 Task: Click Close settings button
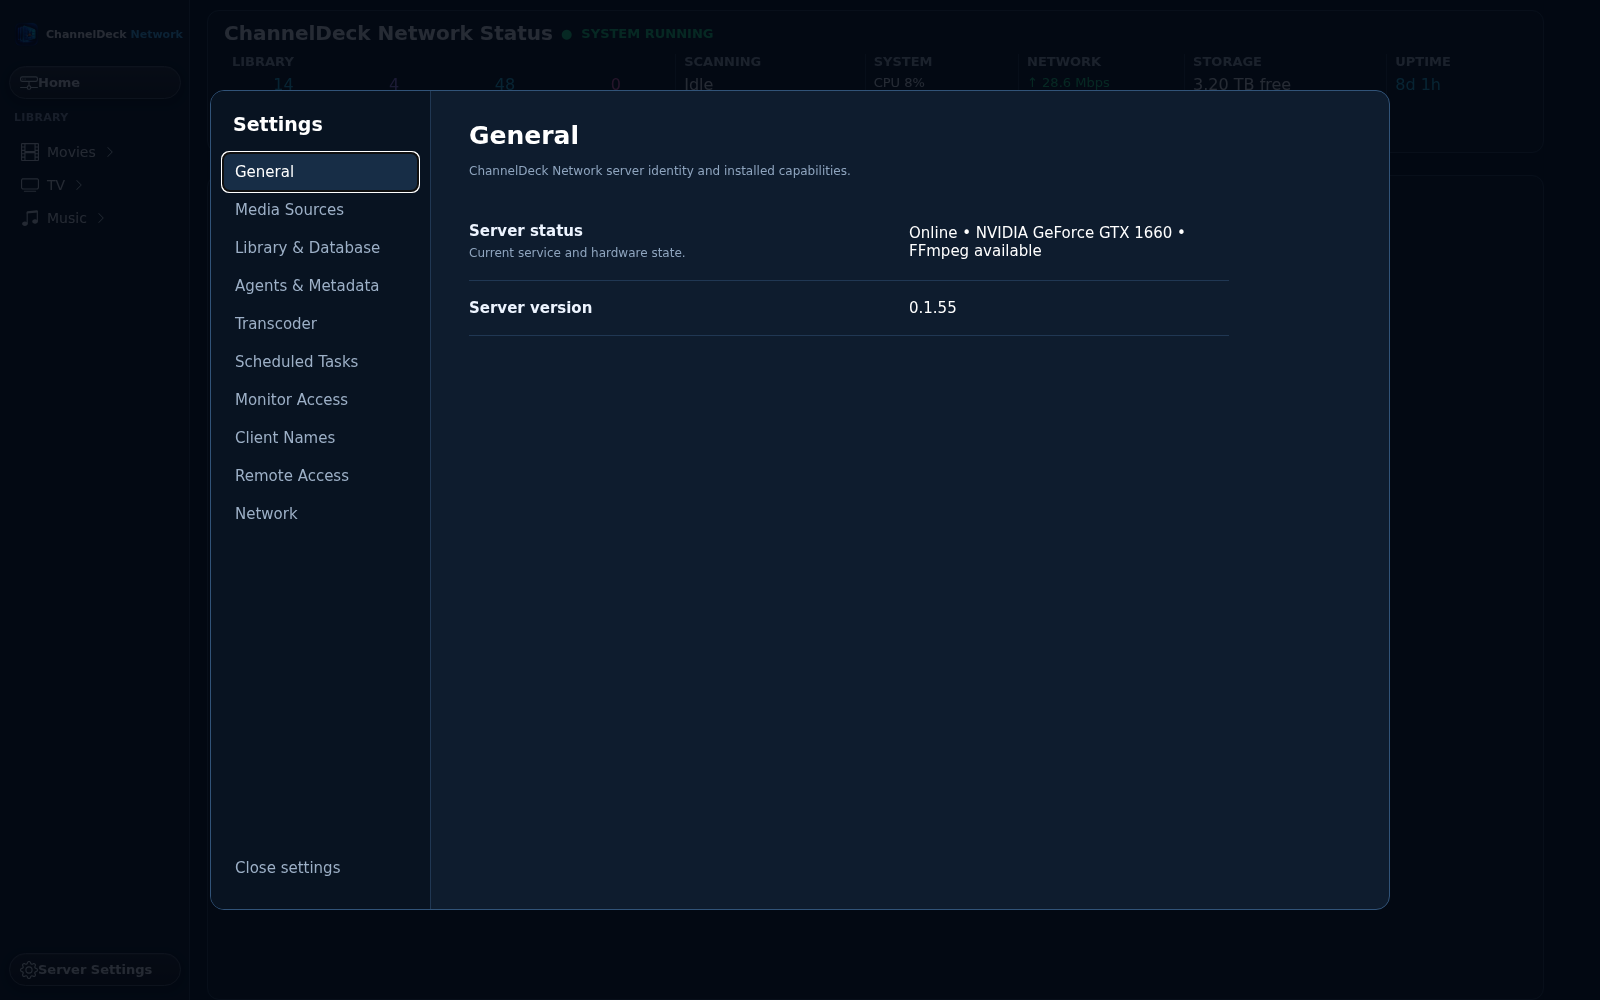[x=320, y=868]
